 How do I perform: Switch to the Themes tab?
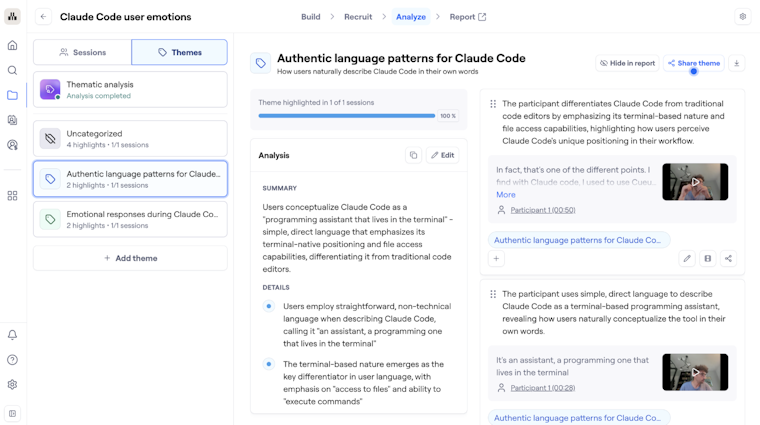click(179, 52)
